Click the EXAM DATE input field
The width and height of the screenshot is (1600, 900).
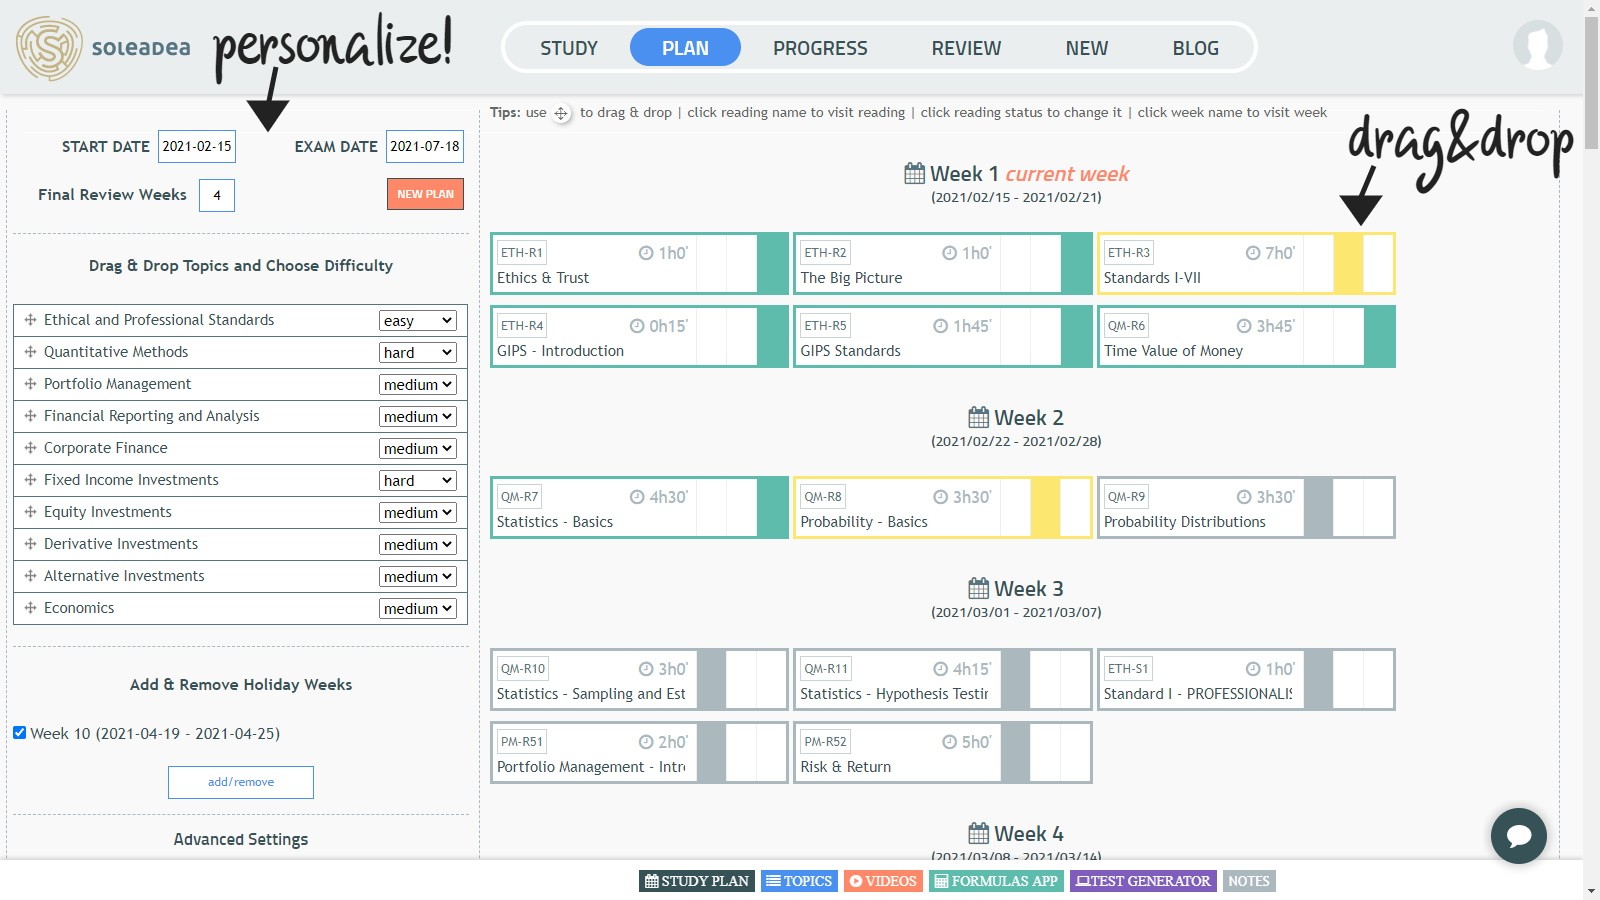425,146
